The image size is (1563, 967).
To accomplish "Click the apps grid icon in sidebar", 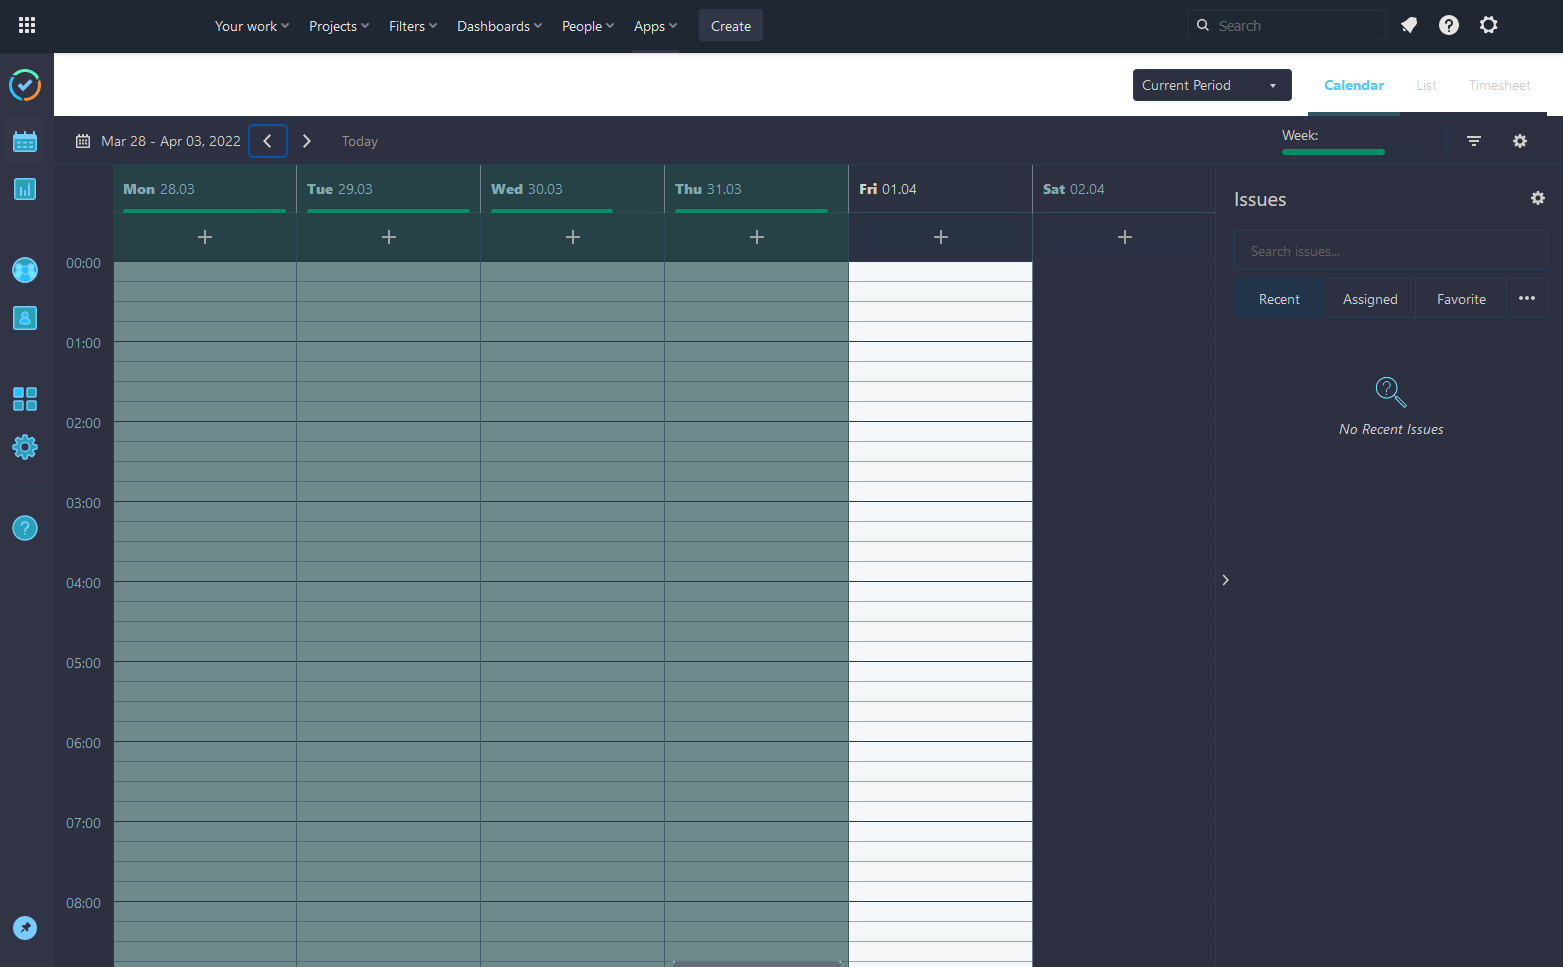I will (25, 399).
